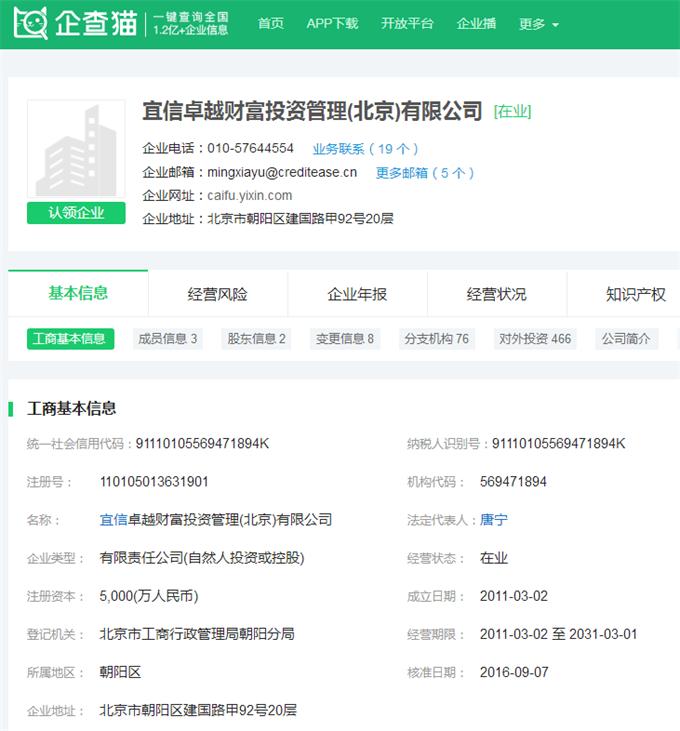Open the 业务联系 (19个) link
The width and height of the screenshot is (680, 731).
[x=365, y=149]
